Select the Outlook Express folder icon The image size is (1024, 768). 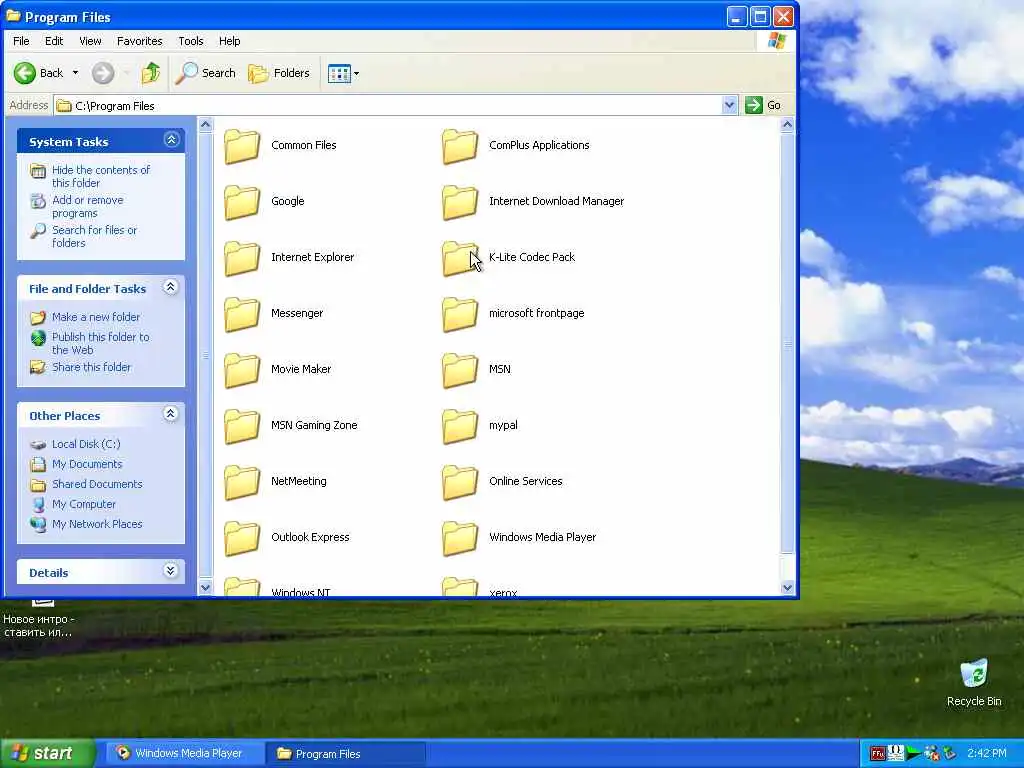coord(242,539)
